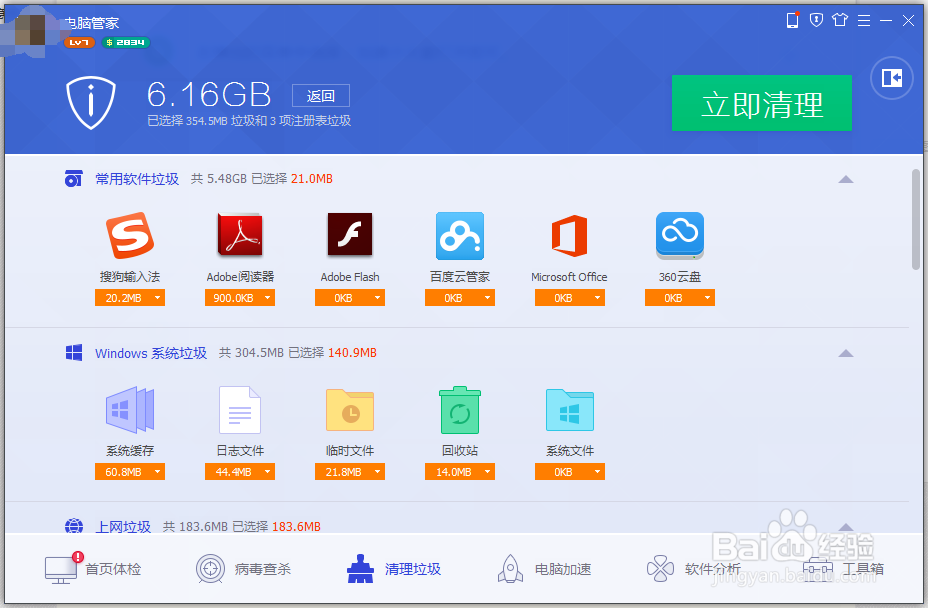This screenshot has width=928, height=608.
Task: Click the 回收站 recycle bin icon
Action: pos(460,410)
